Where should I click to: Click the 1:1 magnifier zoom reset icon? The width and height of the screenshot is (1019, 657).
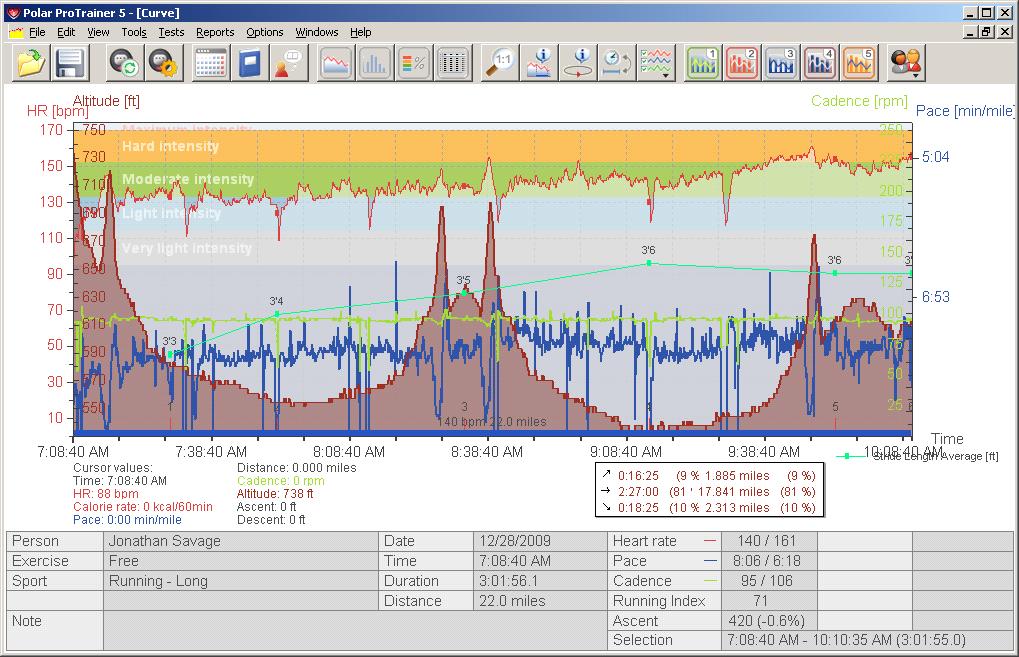(x=500, y=63)
